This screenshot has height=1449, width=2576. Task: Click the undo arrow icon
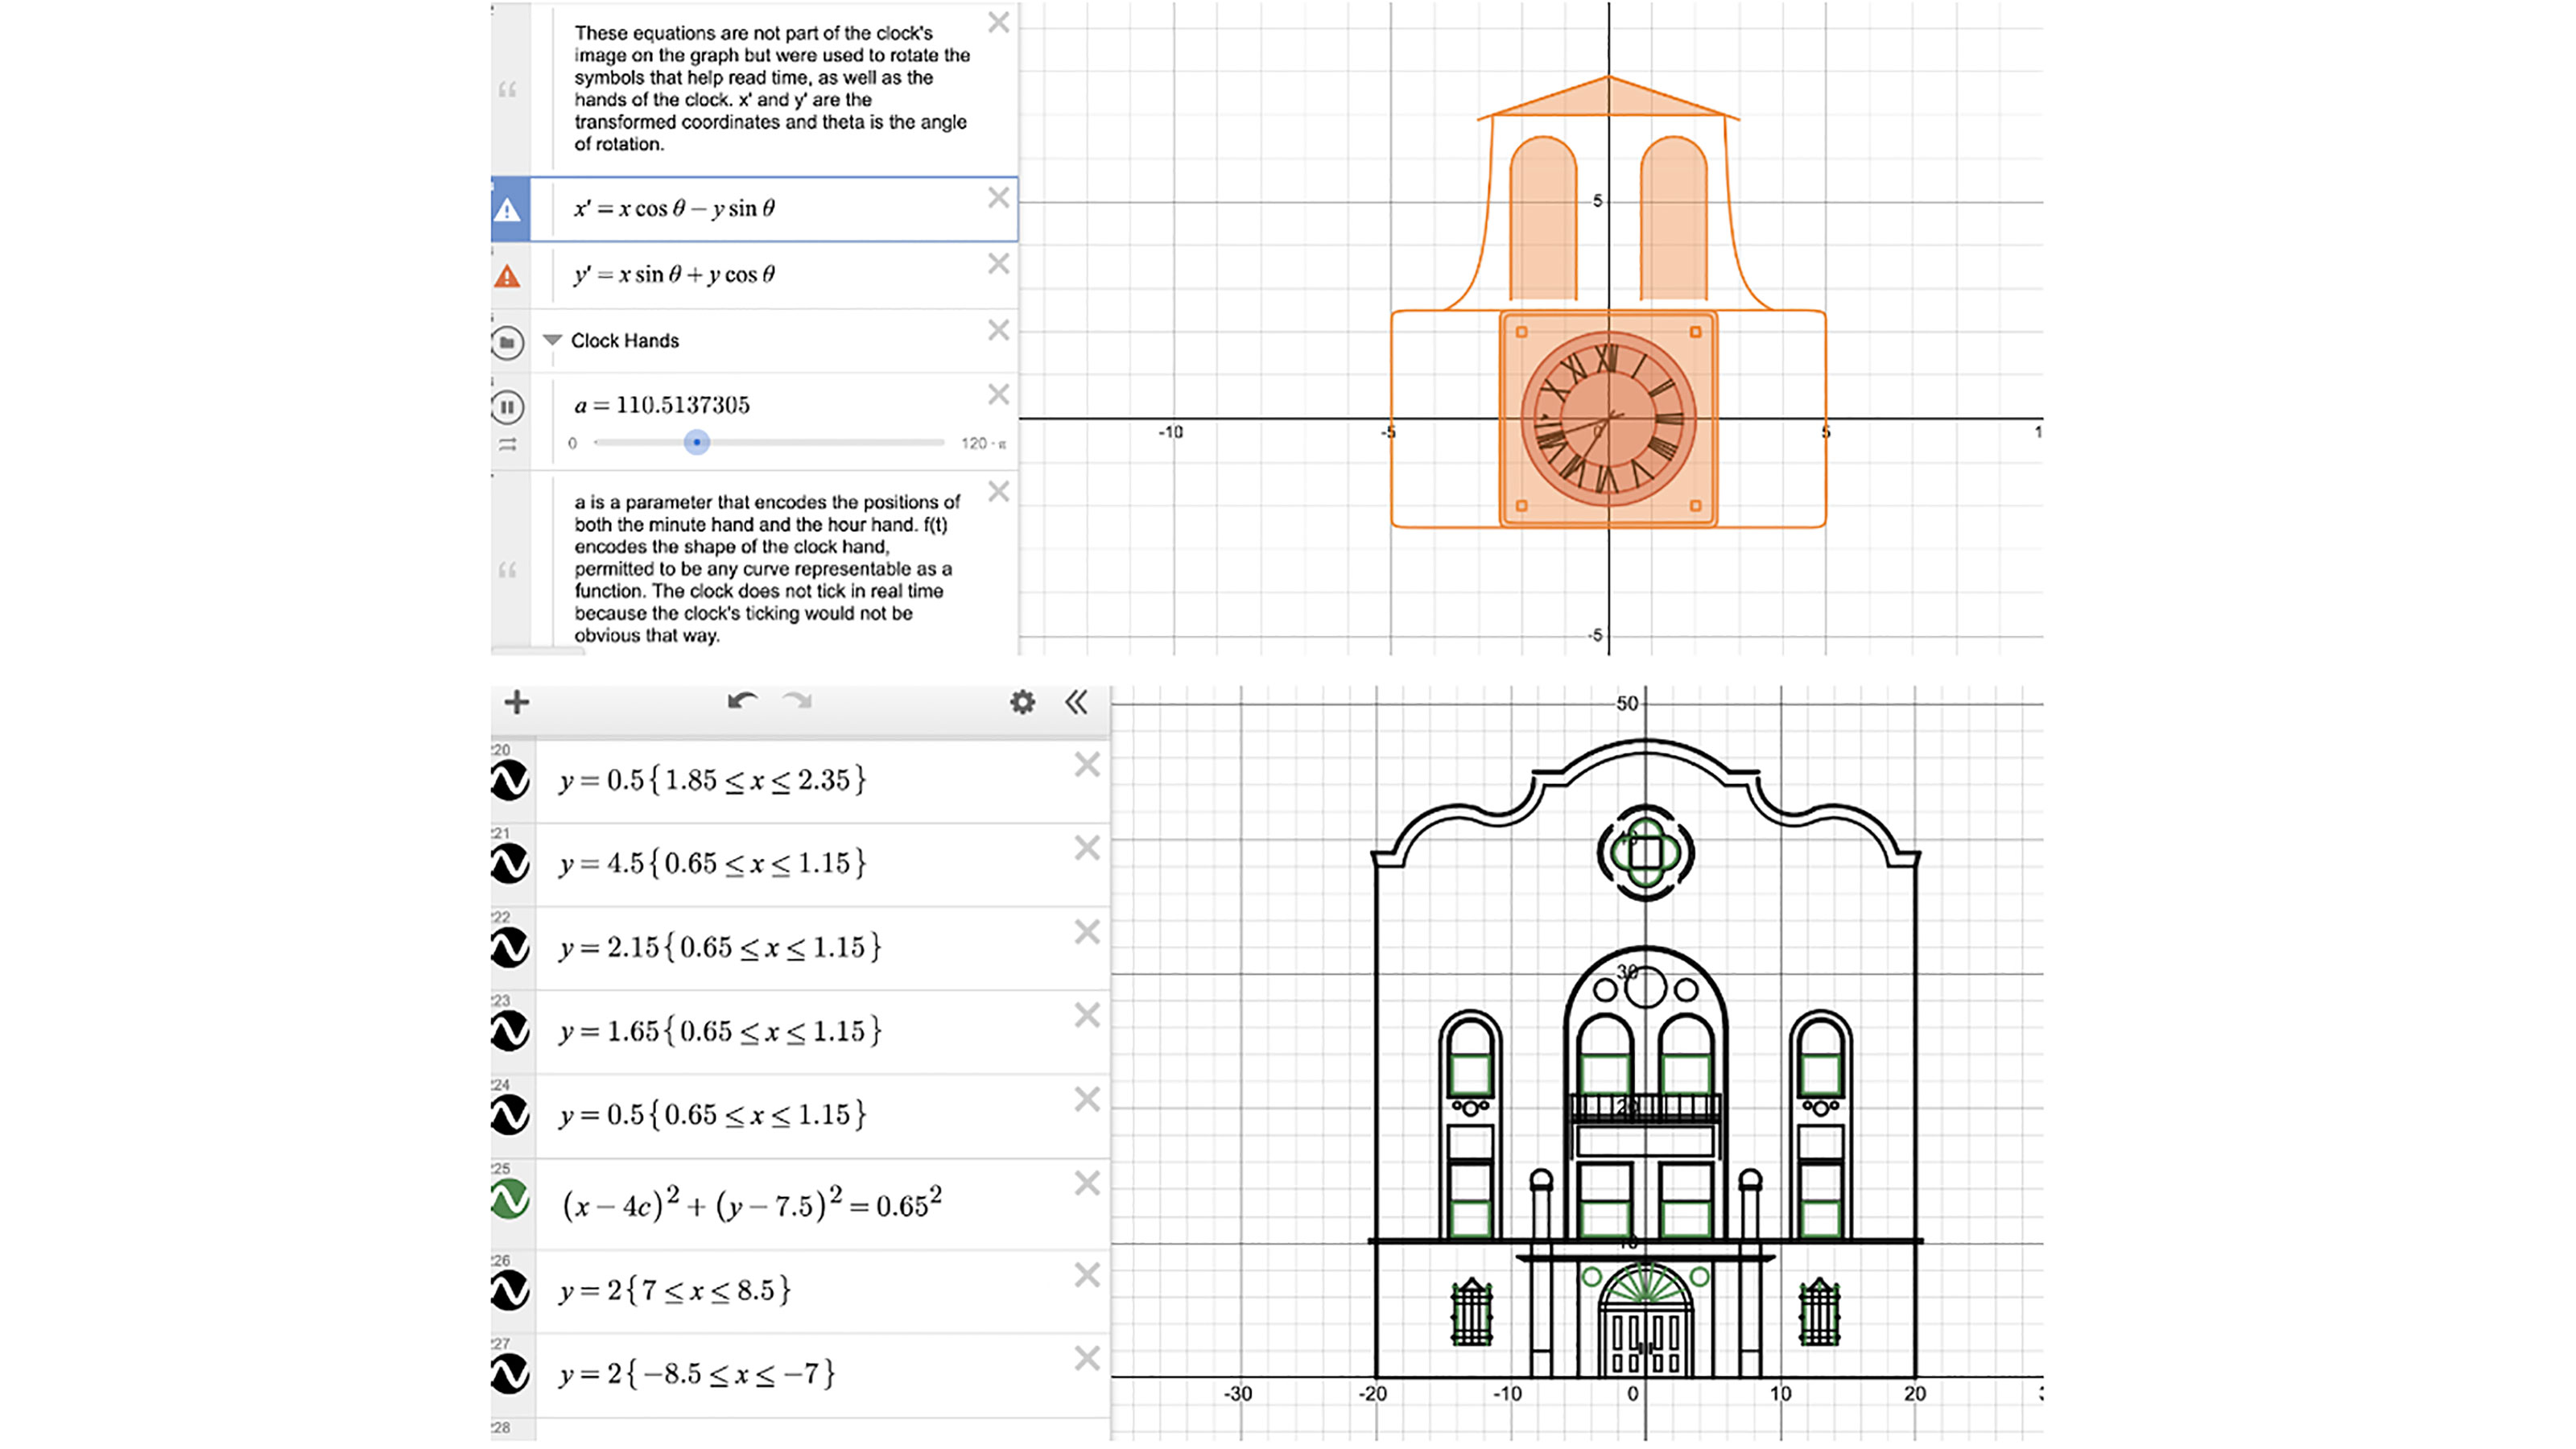pos(741,702)
